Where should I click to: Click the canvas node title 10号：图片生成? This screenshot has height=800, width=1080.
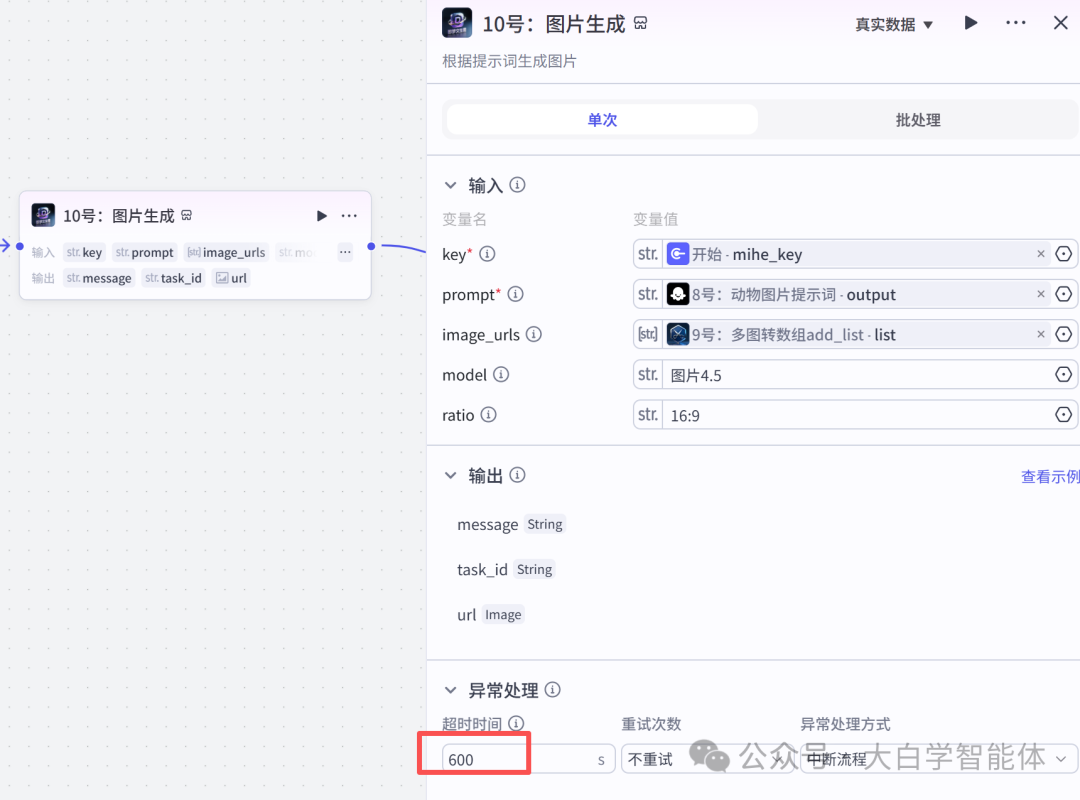(119, 216)
